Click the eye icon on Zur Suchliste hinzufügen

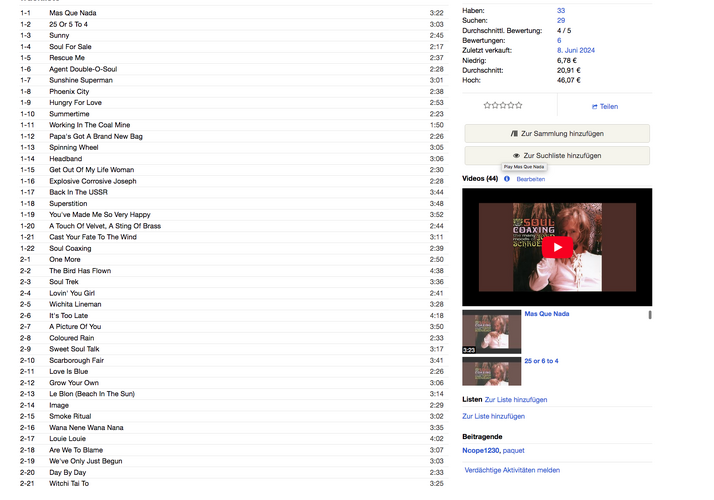(x=516, y=156)
